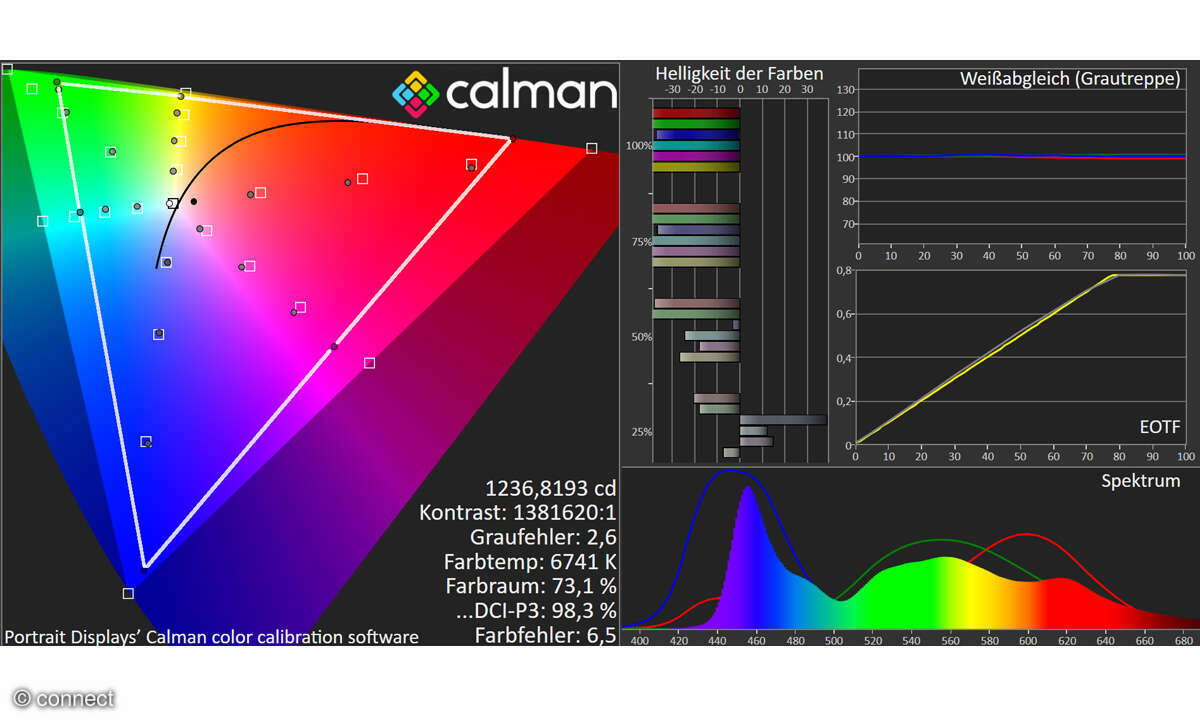Click the 'Spektrum' chart label
The height and width of the screenshot is (720, 1200).
[1141, 481]
